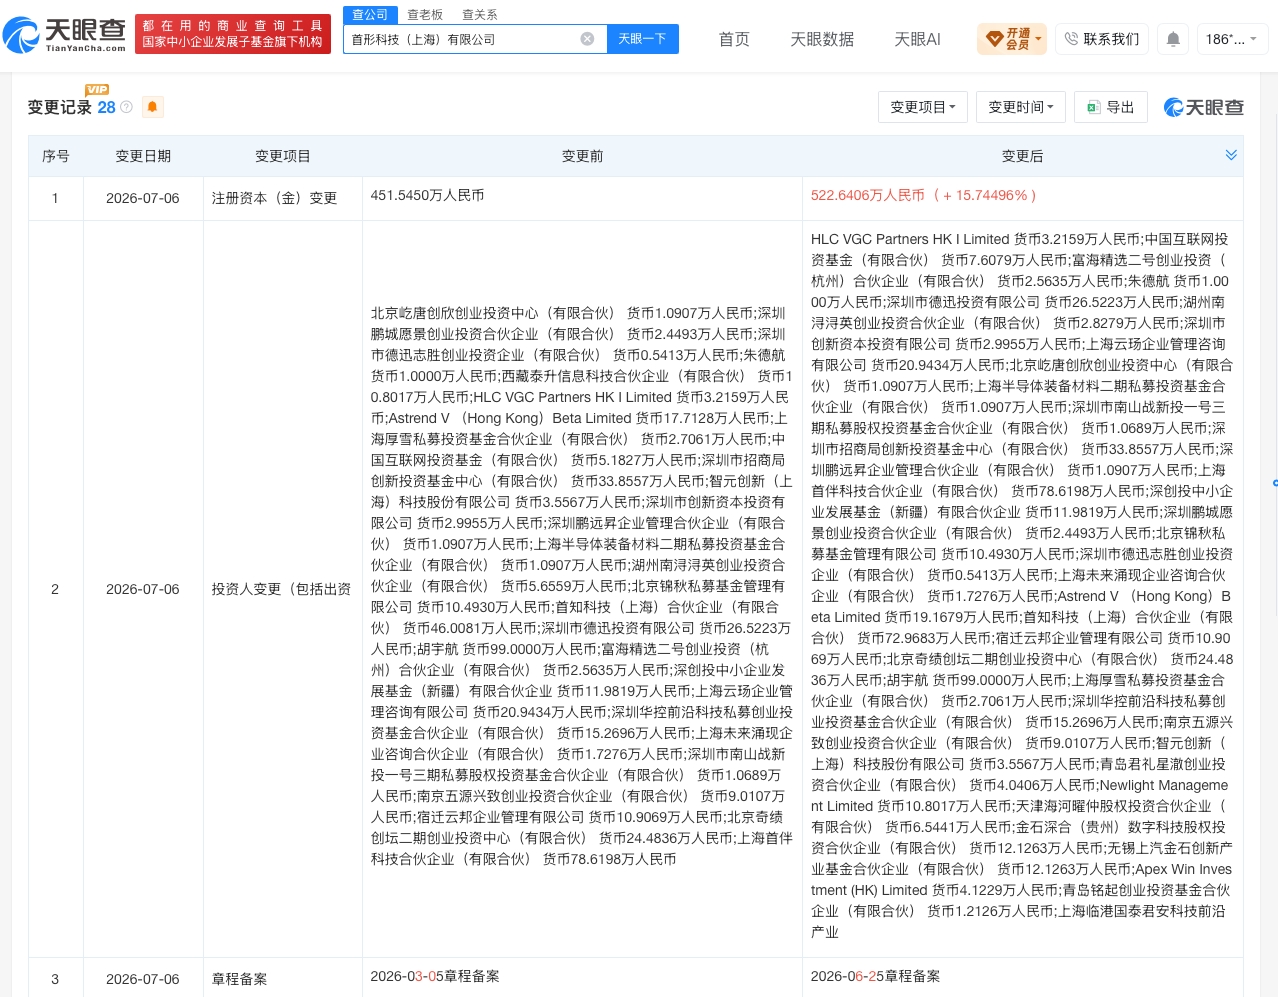
Task: Click the 导出 export button
Action: [x=1110, y=107]
